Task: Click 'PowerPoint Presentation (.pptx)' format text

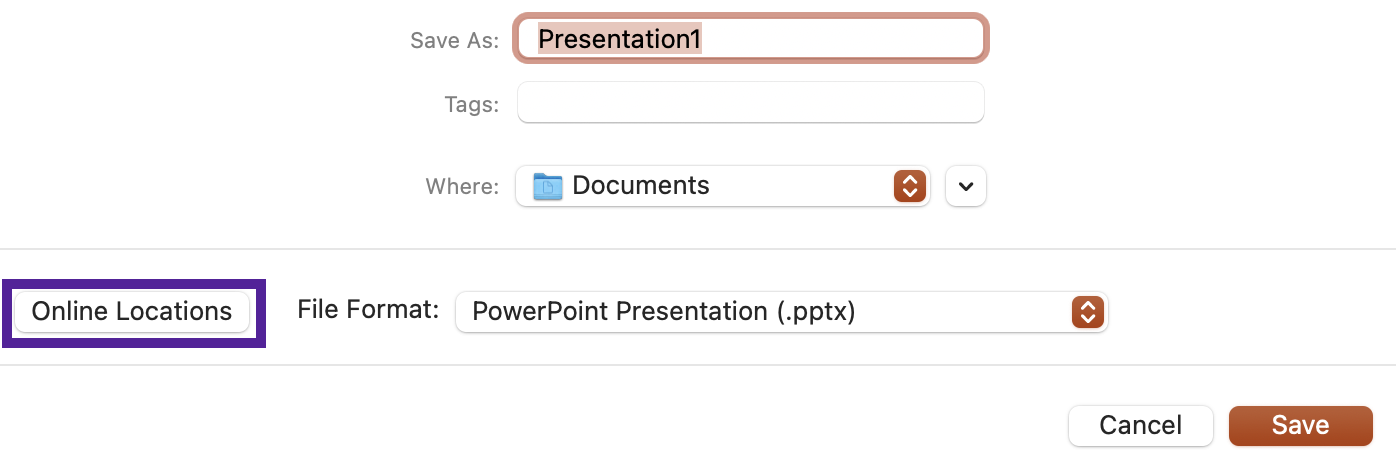Action: pyautogui.click(x=663, y=312)
